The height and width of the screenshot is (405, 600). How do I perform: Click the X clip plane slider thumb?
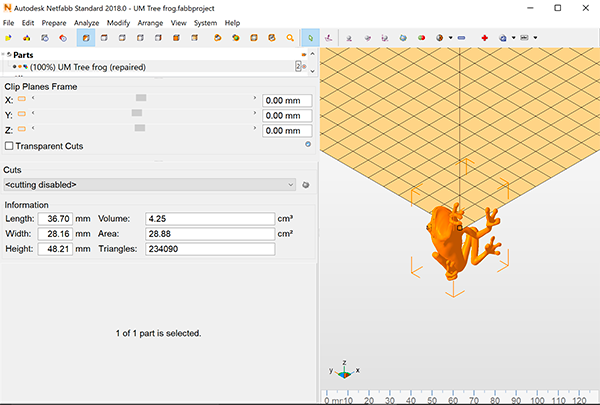pyautogui.click(x=141, y=98)
